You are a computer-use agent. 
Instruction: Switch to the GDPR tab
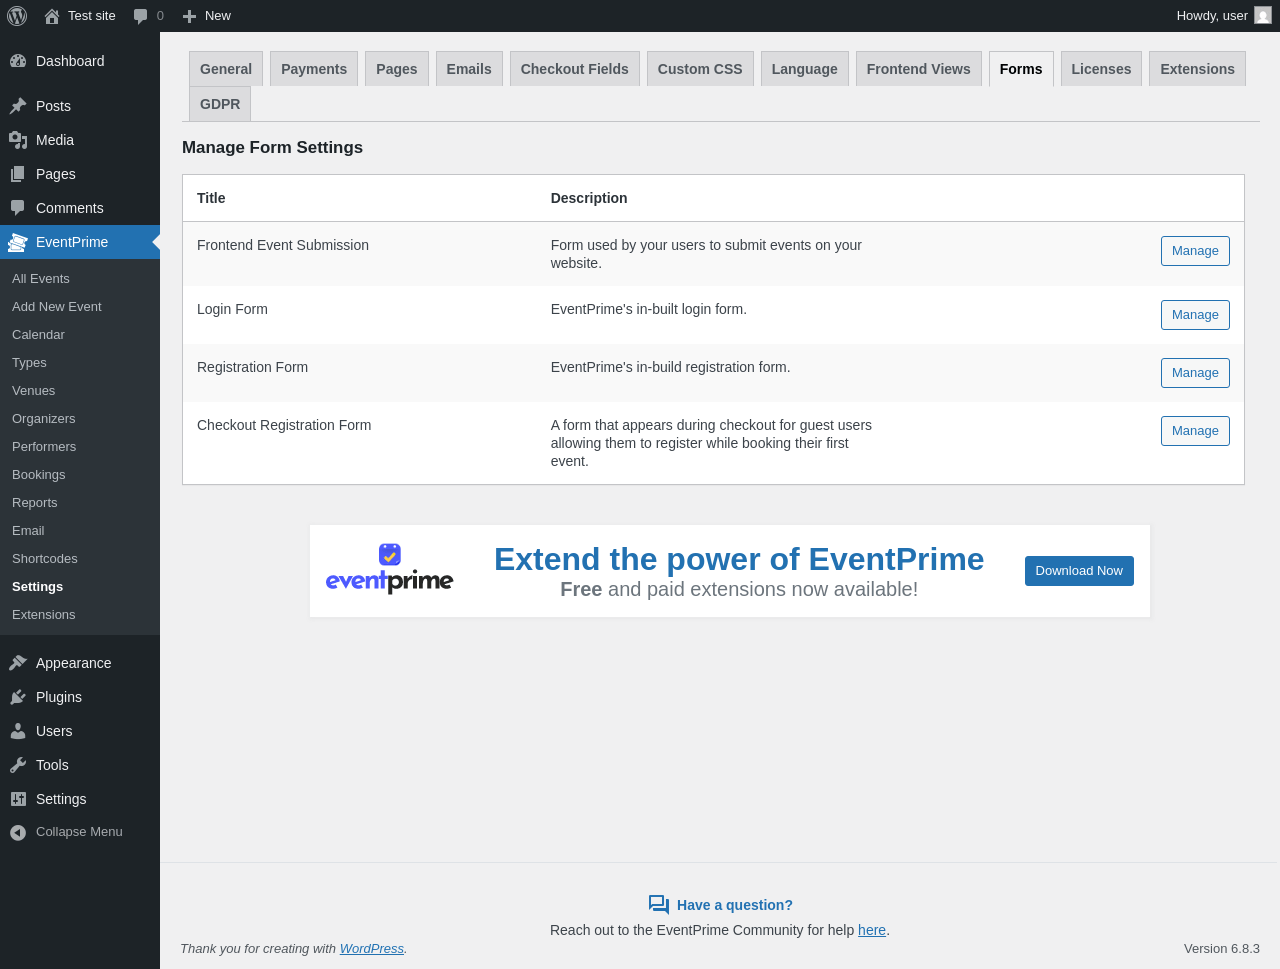click(220, 104)
